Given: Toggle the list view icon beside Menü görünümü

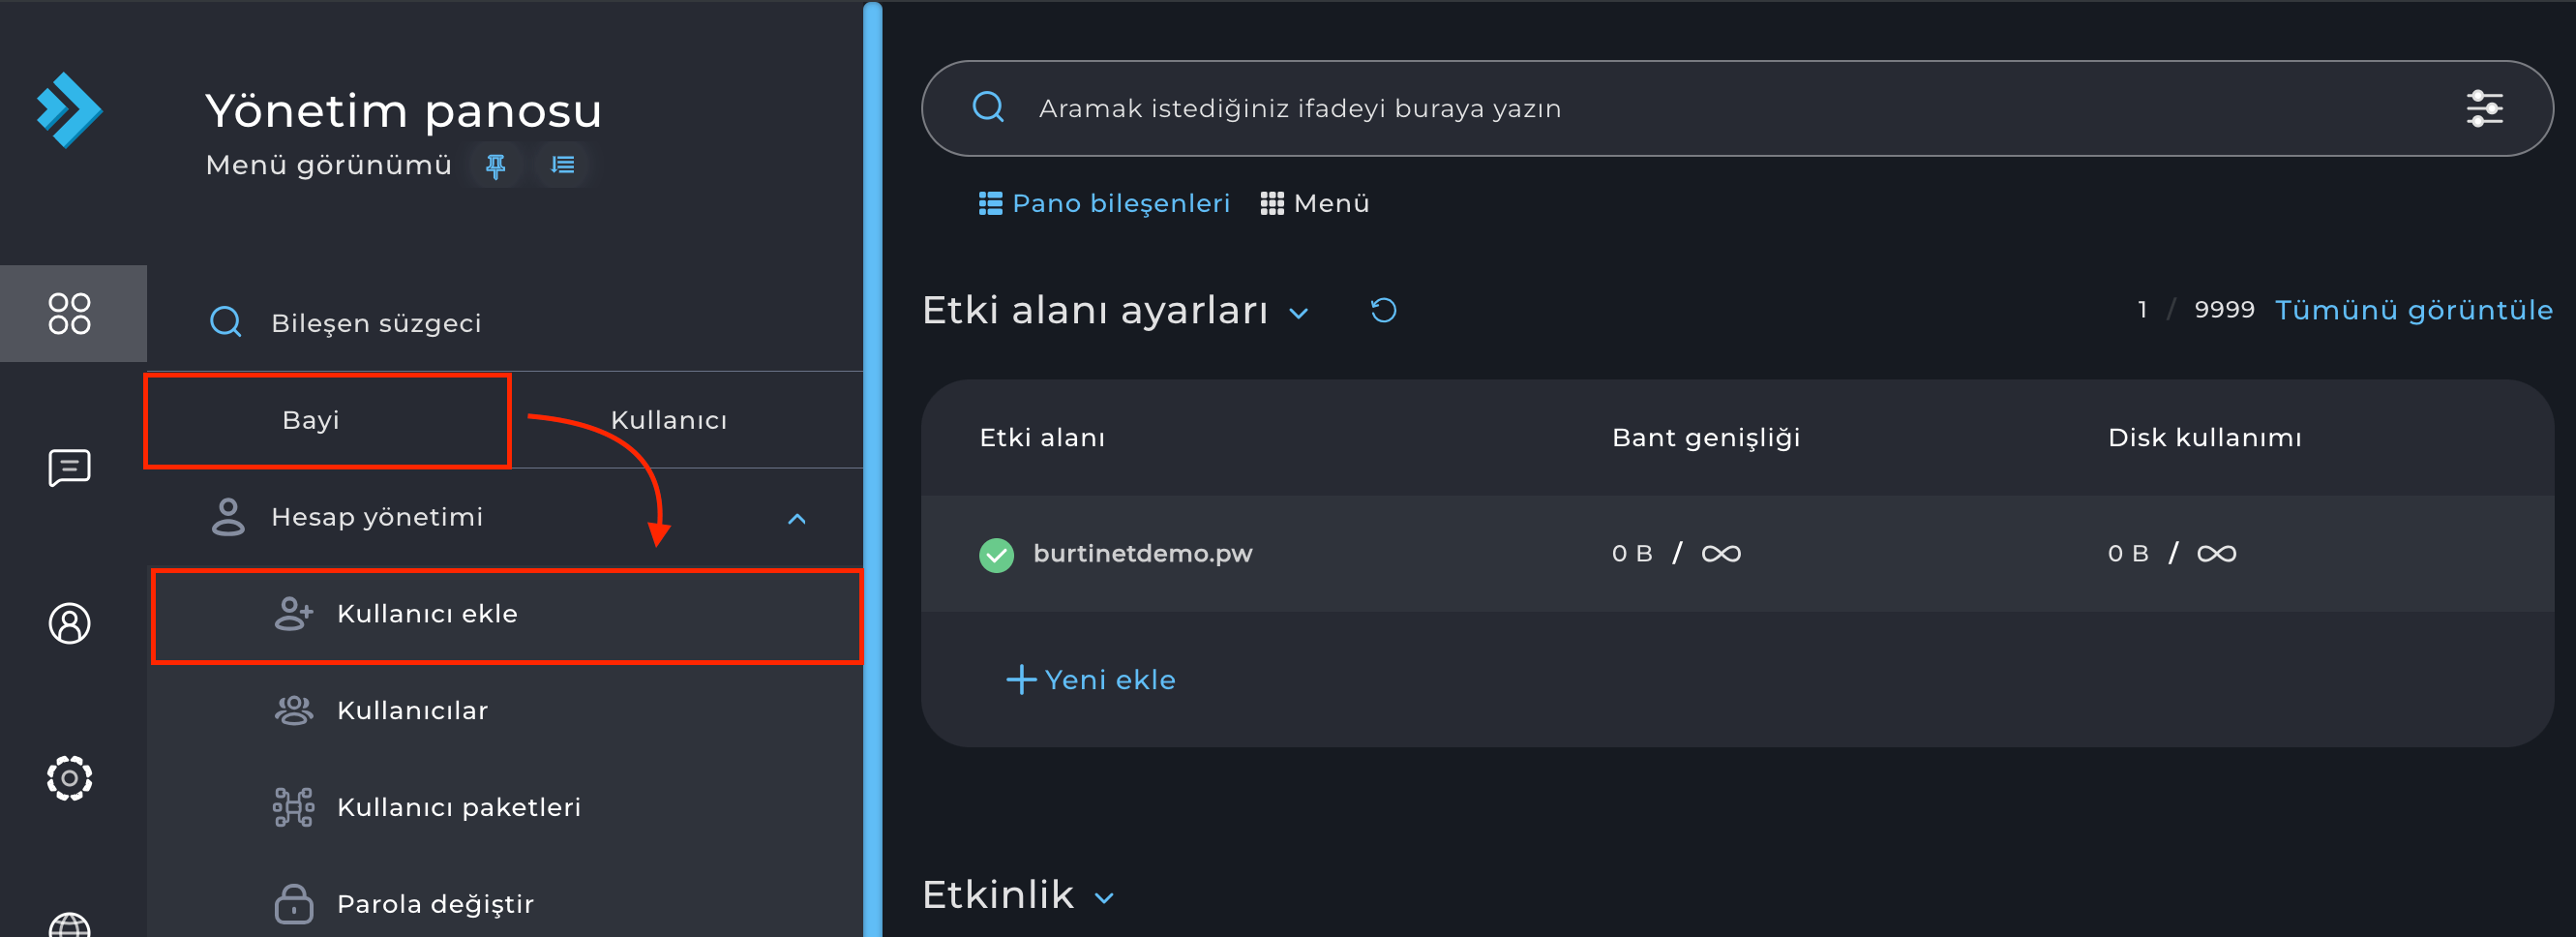Looking at the screenshot, I should point(563,166).
